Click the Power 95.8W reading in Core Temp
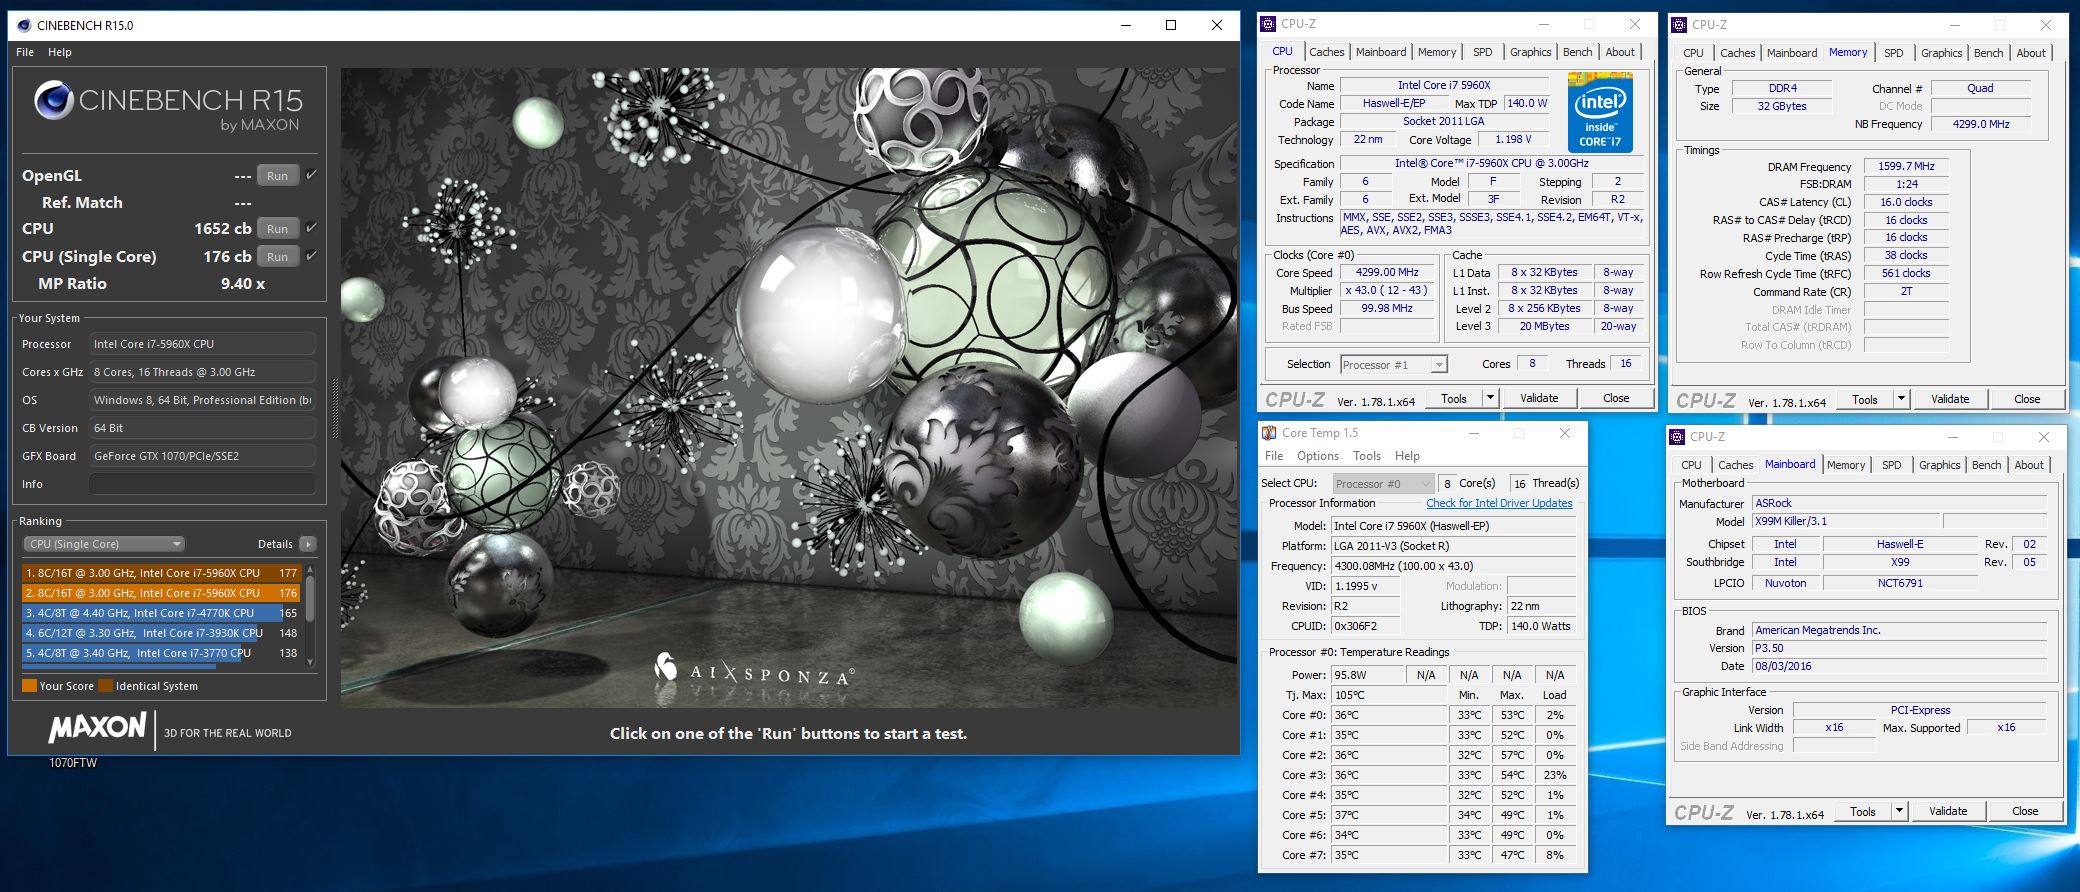The height and width of the screenshot is (892, 2080). 1366,675
